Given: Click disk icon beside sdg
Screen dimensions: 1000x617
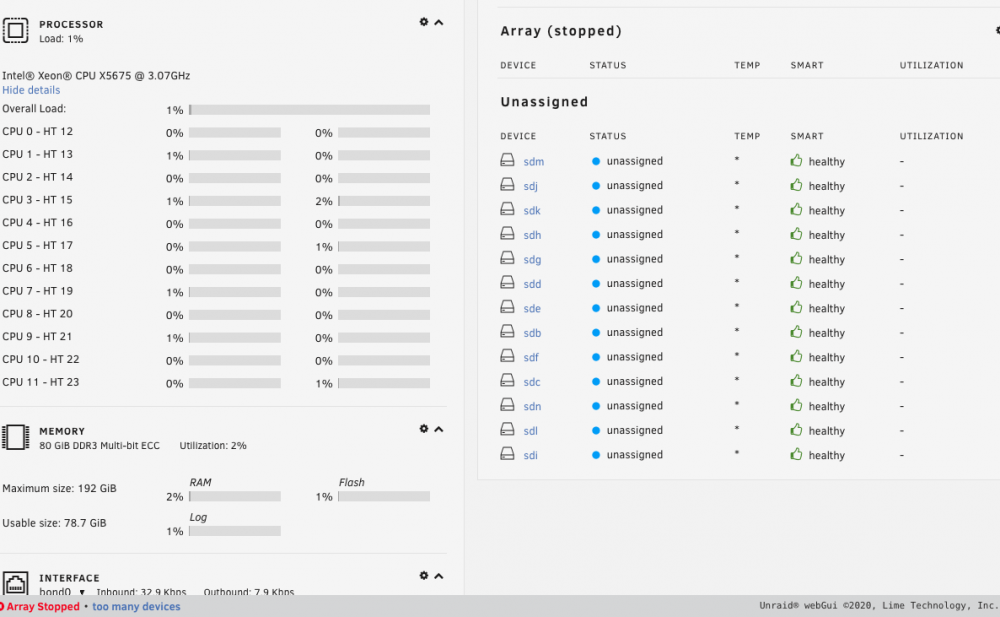Looking at the screenshot, I should (507, 257).
